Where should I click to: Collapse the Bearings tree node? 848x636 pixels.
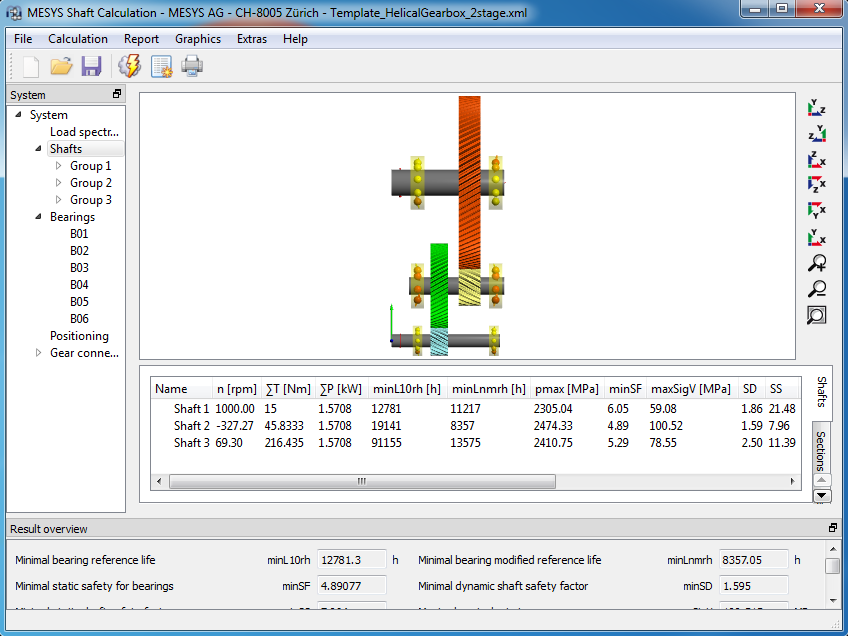(39, 217)
